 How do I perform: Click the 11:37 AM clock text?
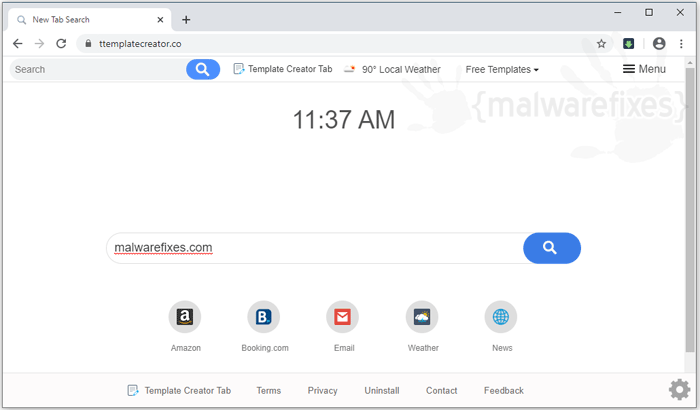click(344, 120)
